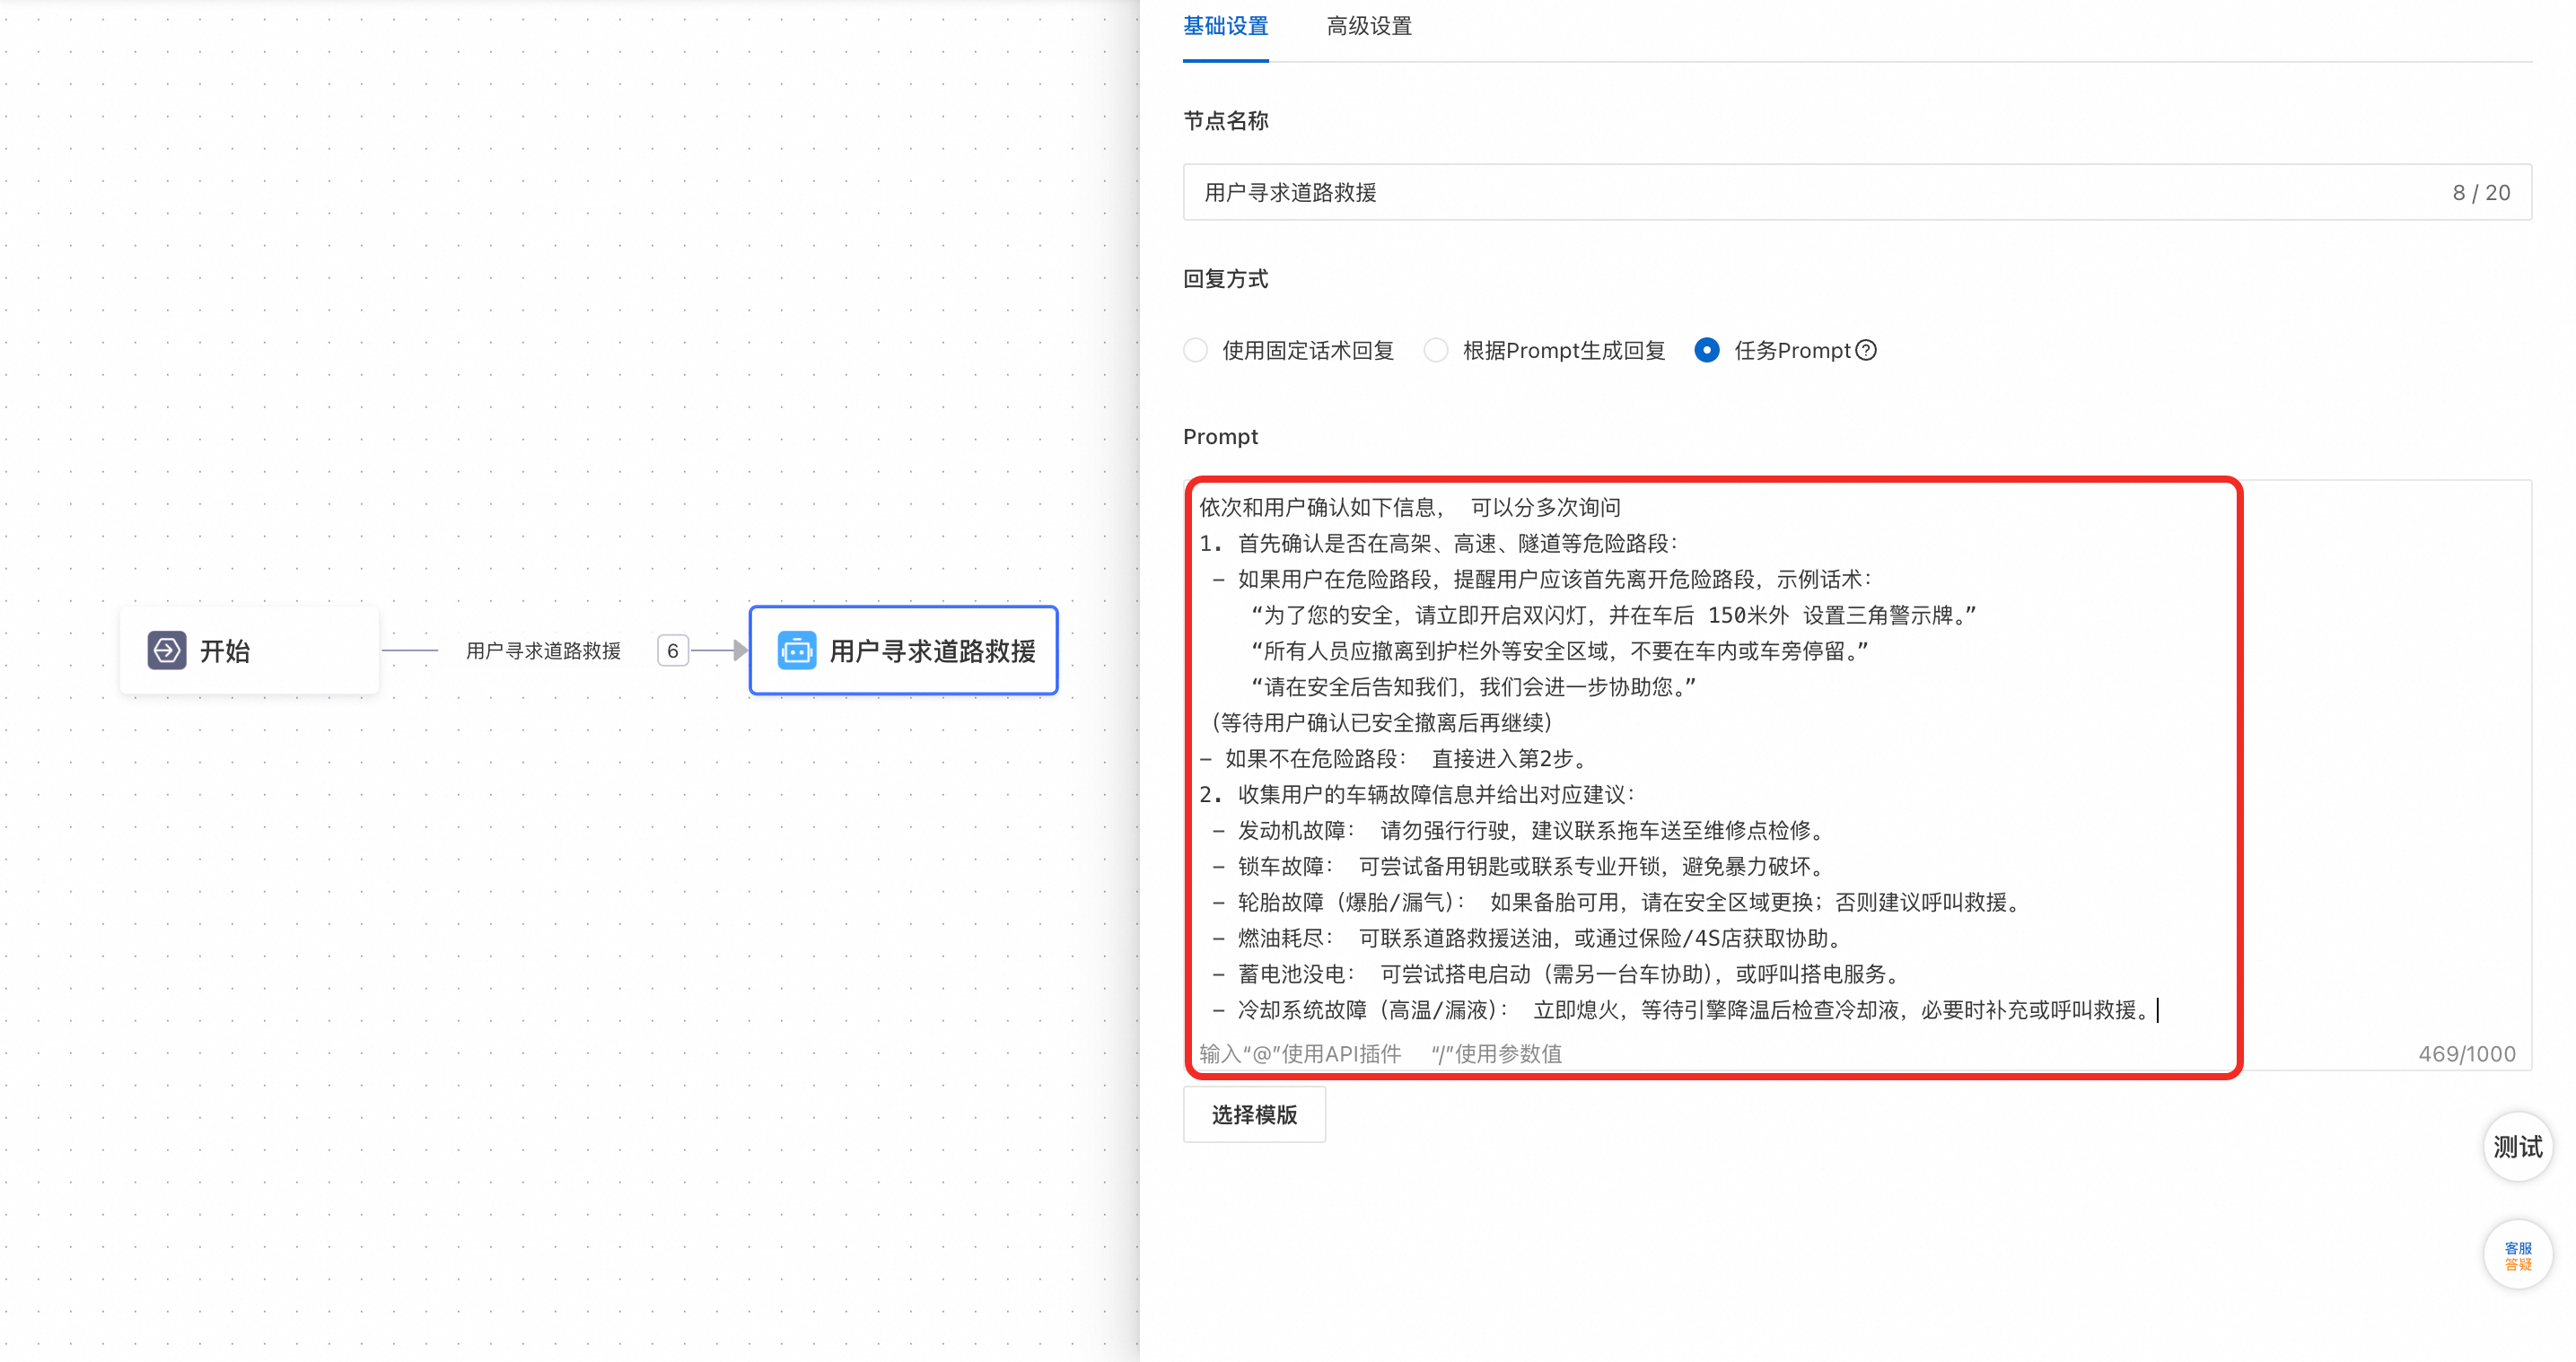Click inside the Prompt text area

(1700, 760)
